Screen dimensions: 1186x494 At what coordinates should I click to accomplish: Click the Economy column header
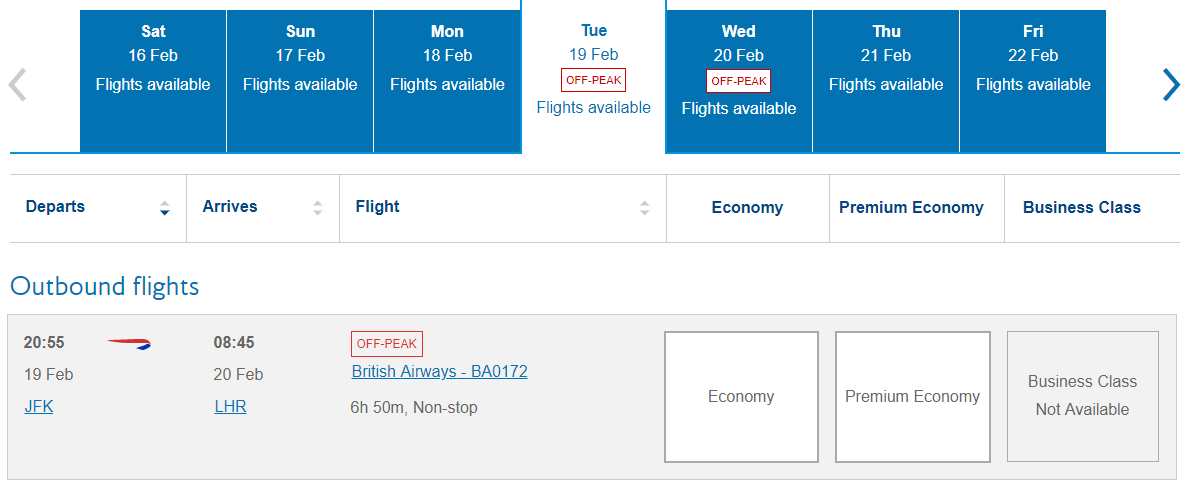tap(747, 208)
